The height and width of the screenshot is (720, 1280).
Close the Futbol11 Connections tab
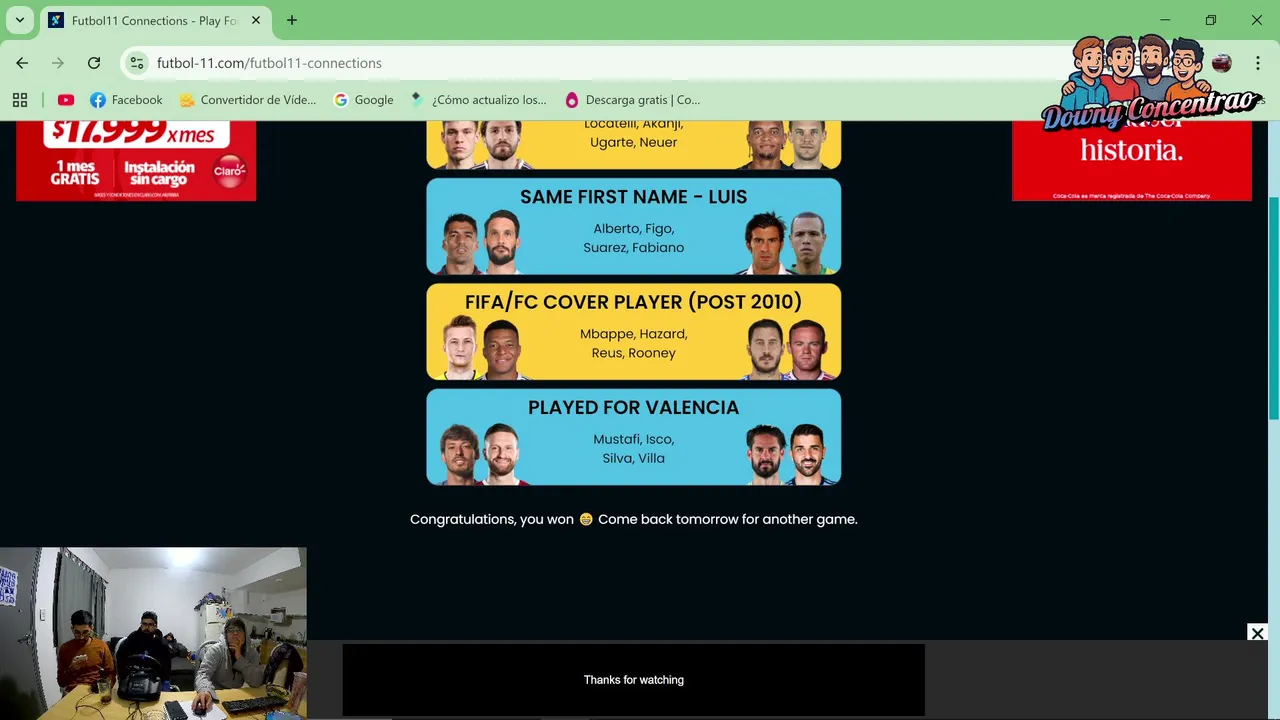(x=257, y=20)
